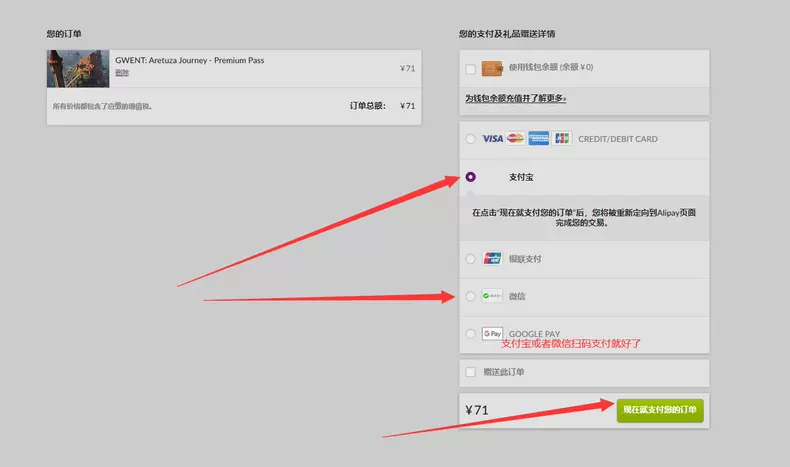The width and height of the screenshot is (790, 467).
Task: Click the 赠送此订单 label
Action: [504, 372]
